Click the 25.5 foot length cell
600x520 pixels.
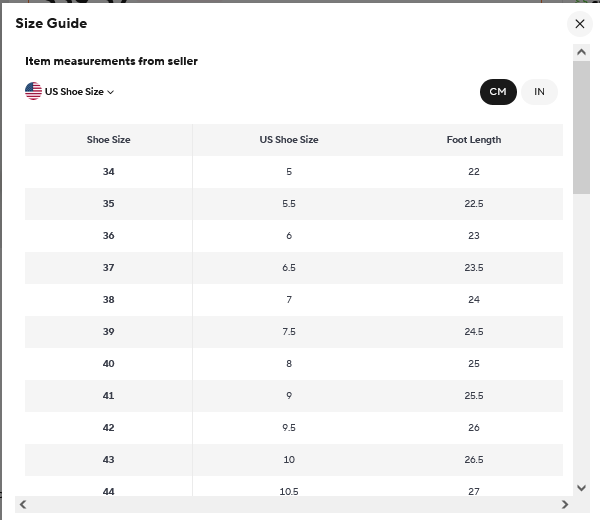pyautogui.click(x=474, y=396)
